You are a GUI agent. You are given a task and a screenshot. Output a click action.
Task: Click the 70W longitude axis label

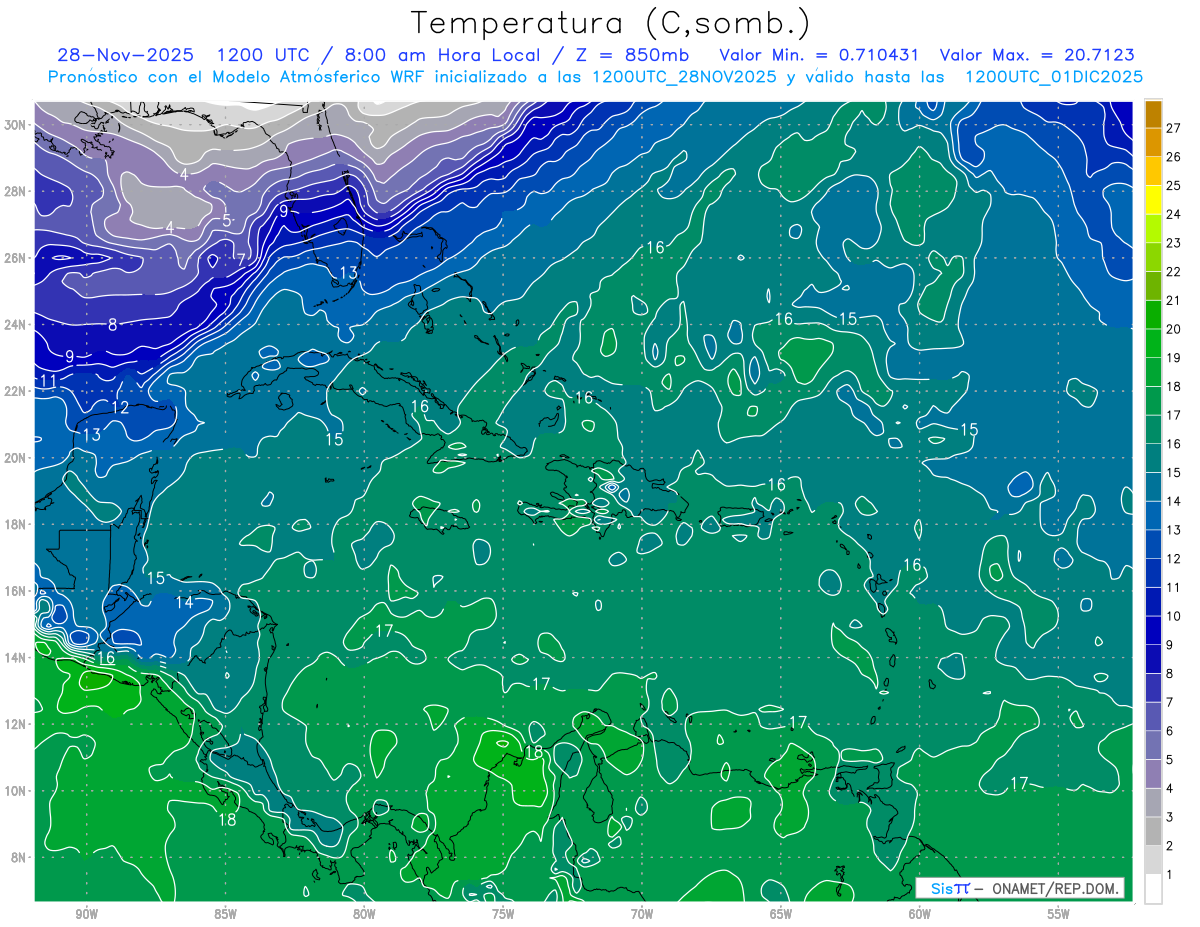(642, 914)
